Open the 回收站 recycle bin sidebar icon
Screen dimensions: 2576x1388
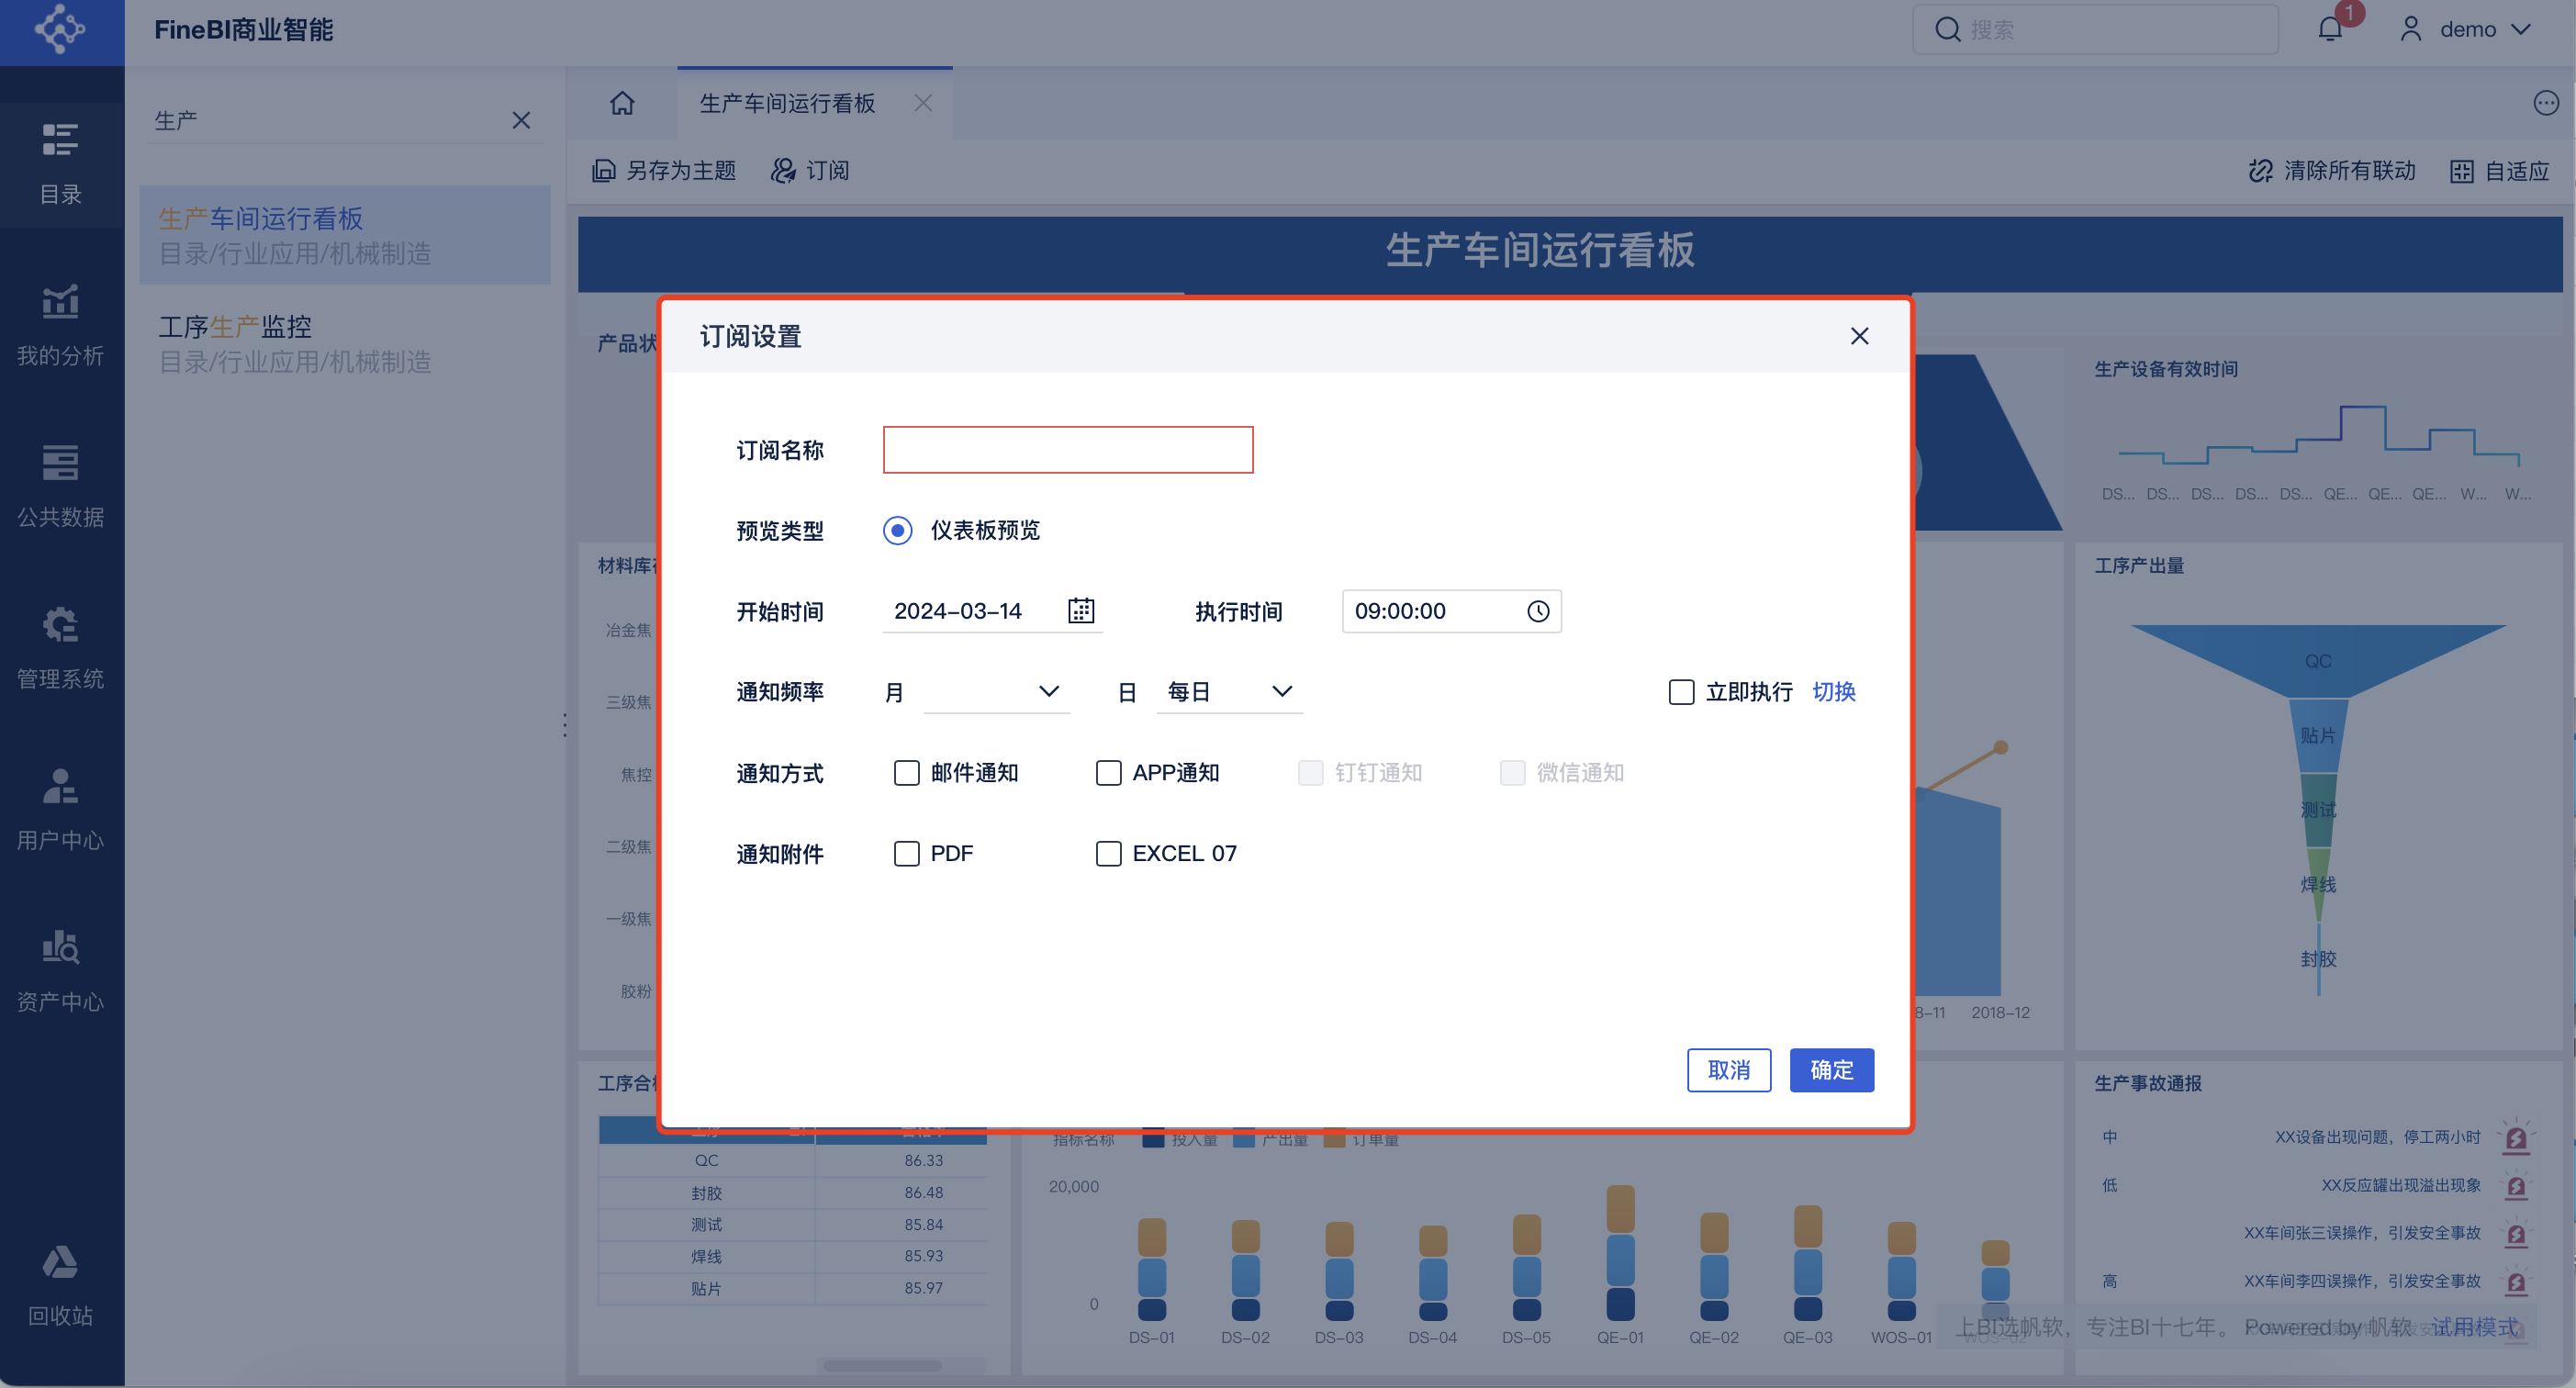(60, 1285)
